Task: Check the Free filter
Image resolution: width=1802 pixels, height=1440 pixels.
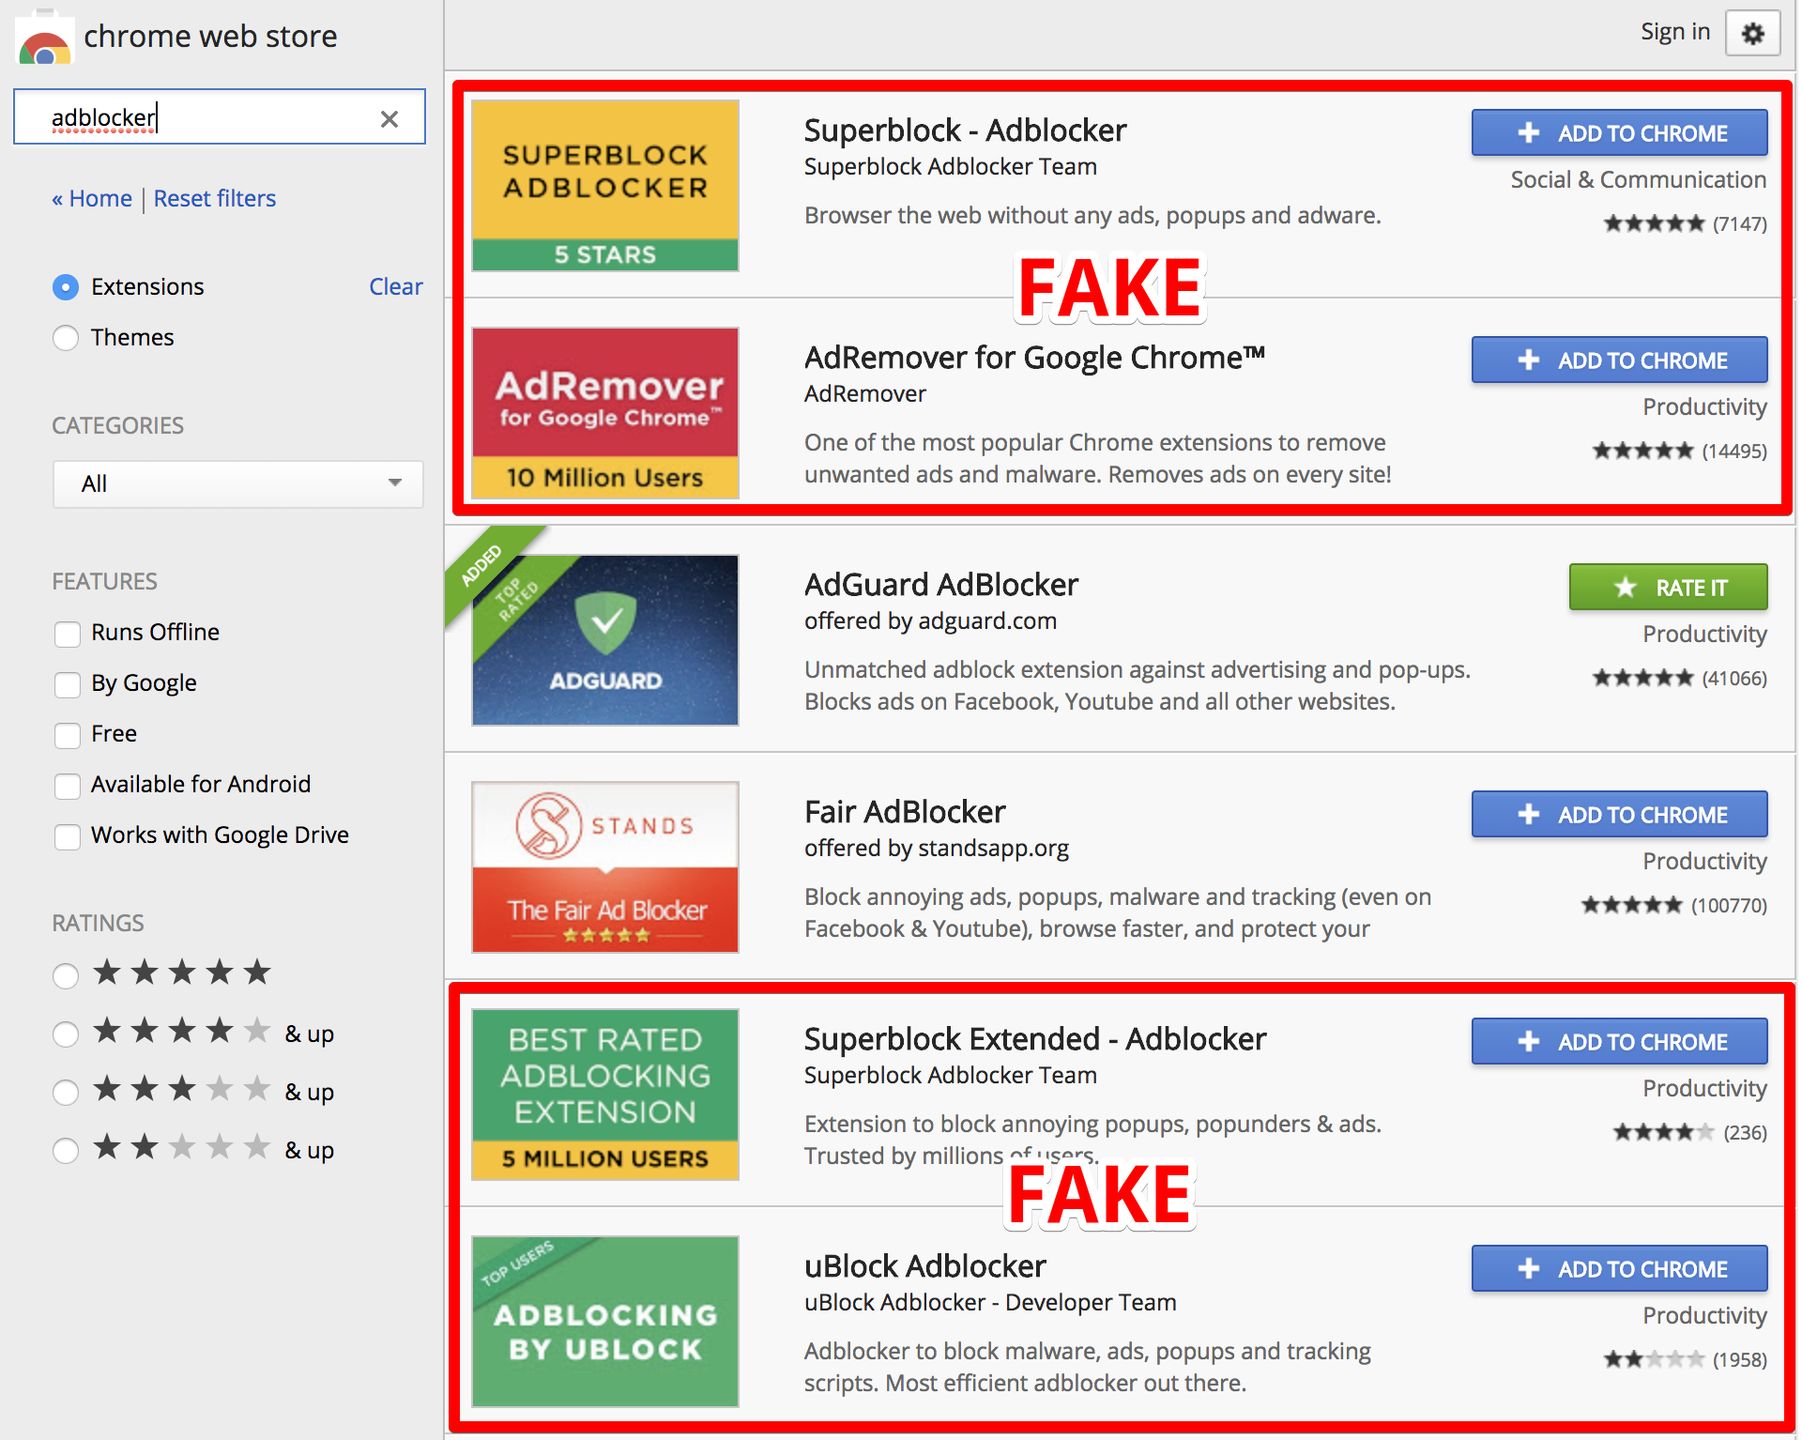Action: tap(66, 735)
